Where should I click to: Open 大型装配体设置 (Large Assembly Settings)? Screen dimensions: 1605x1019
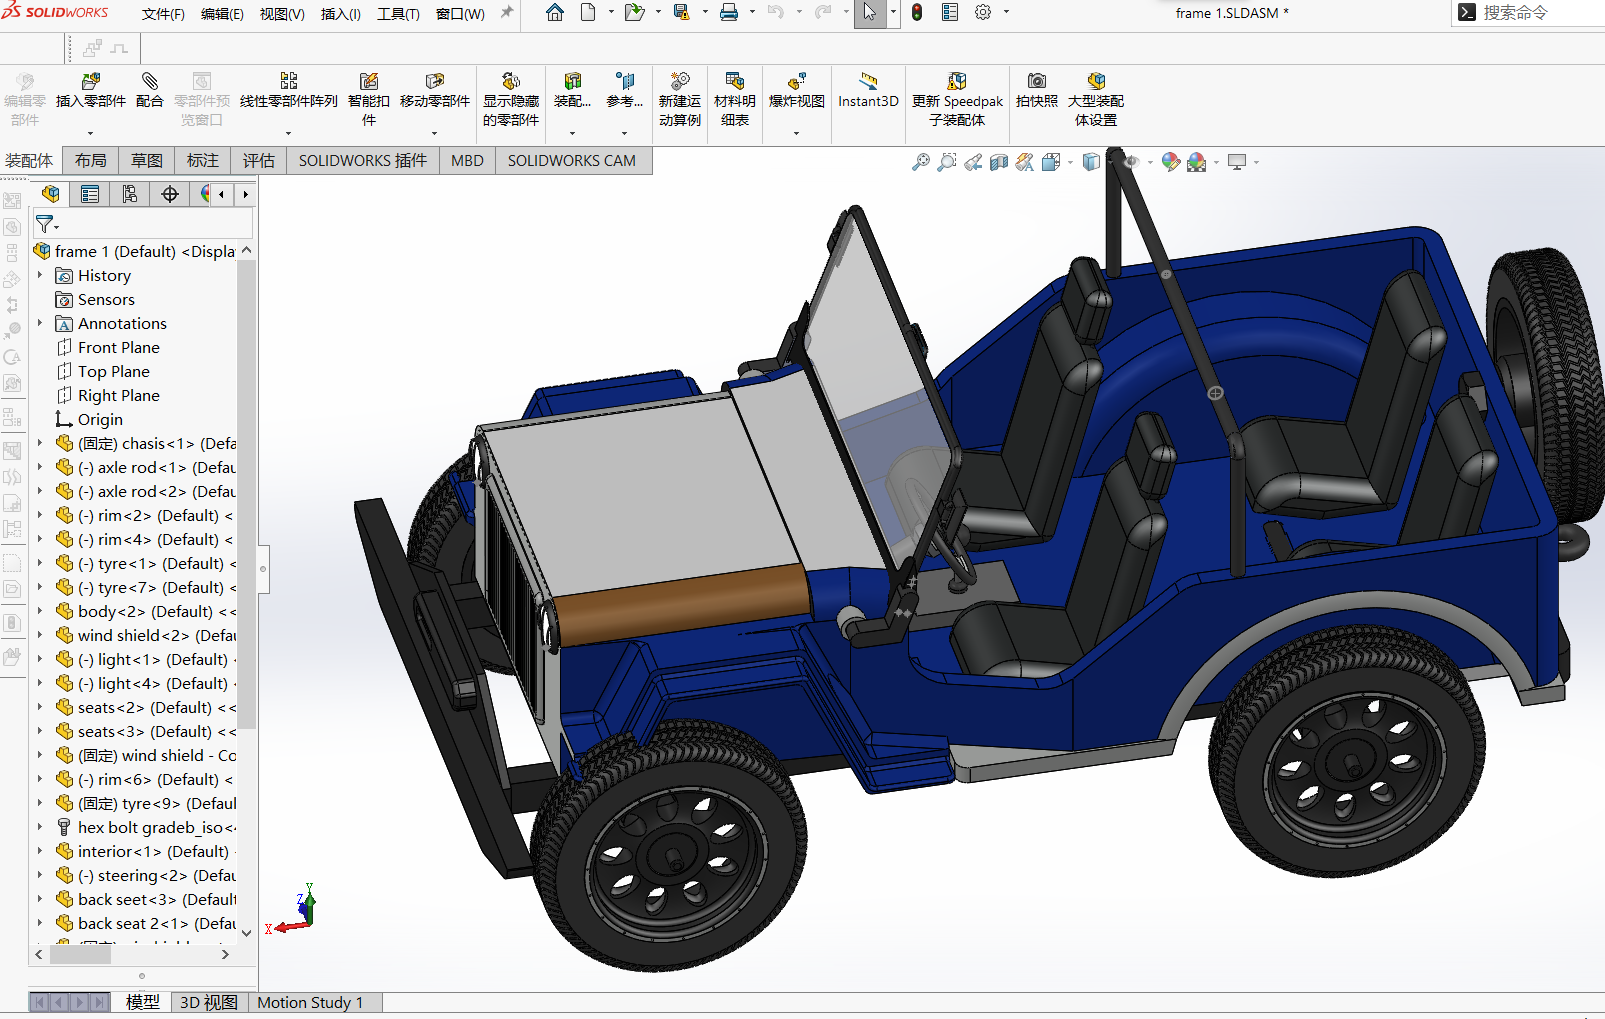click(x=1096, y=100)
